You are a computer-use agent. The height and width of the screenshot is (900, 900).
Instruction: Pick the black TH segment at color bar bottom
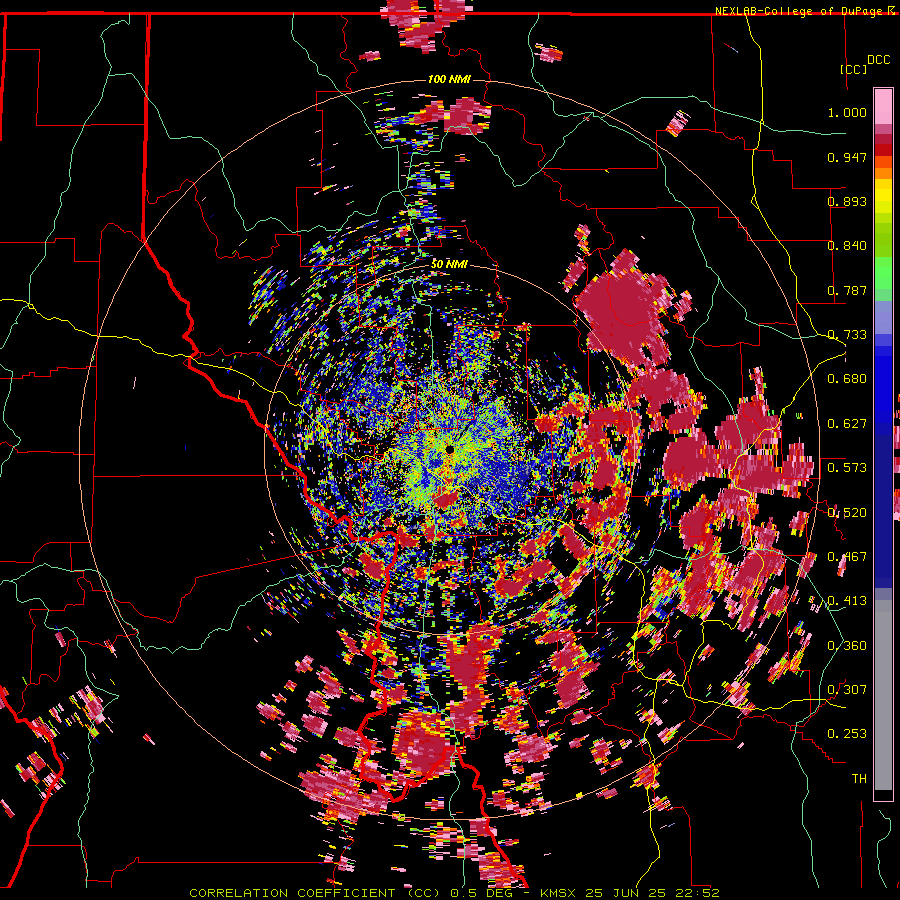coord(883,795)
